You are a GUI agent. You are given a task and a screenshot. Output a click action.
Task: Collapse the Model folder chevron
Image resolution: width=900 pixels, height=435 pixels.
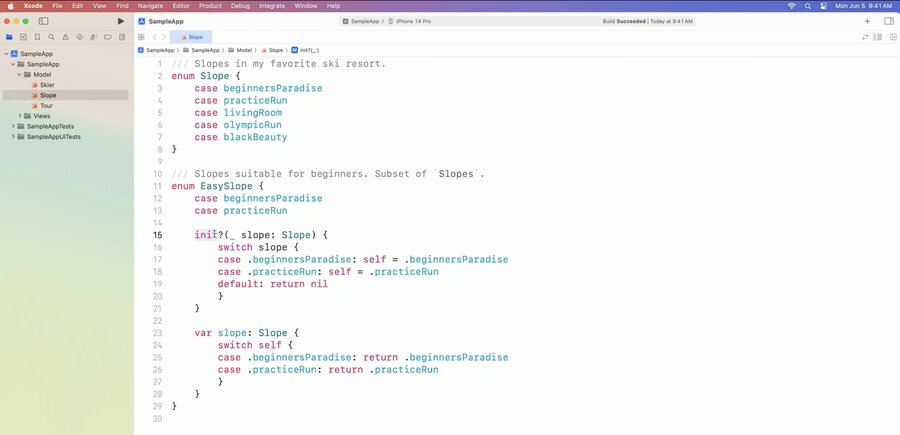pos(19,75)
